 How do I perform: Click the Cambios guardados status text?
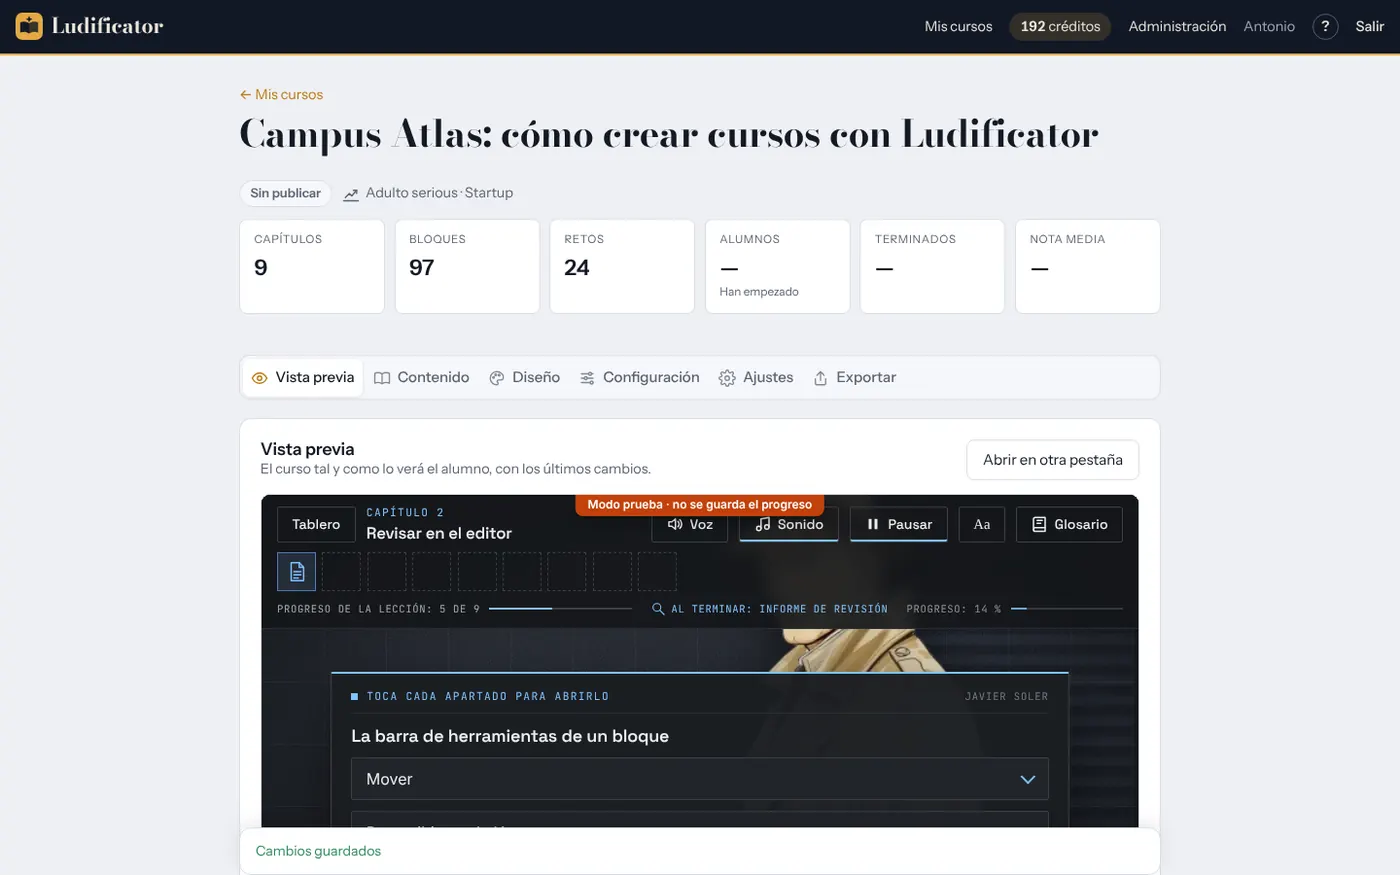(318, 851)
